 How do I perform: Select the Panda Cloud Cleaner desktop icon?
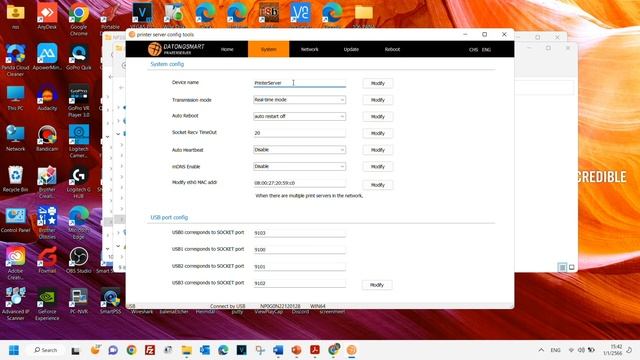(x=16, y=59)
